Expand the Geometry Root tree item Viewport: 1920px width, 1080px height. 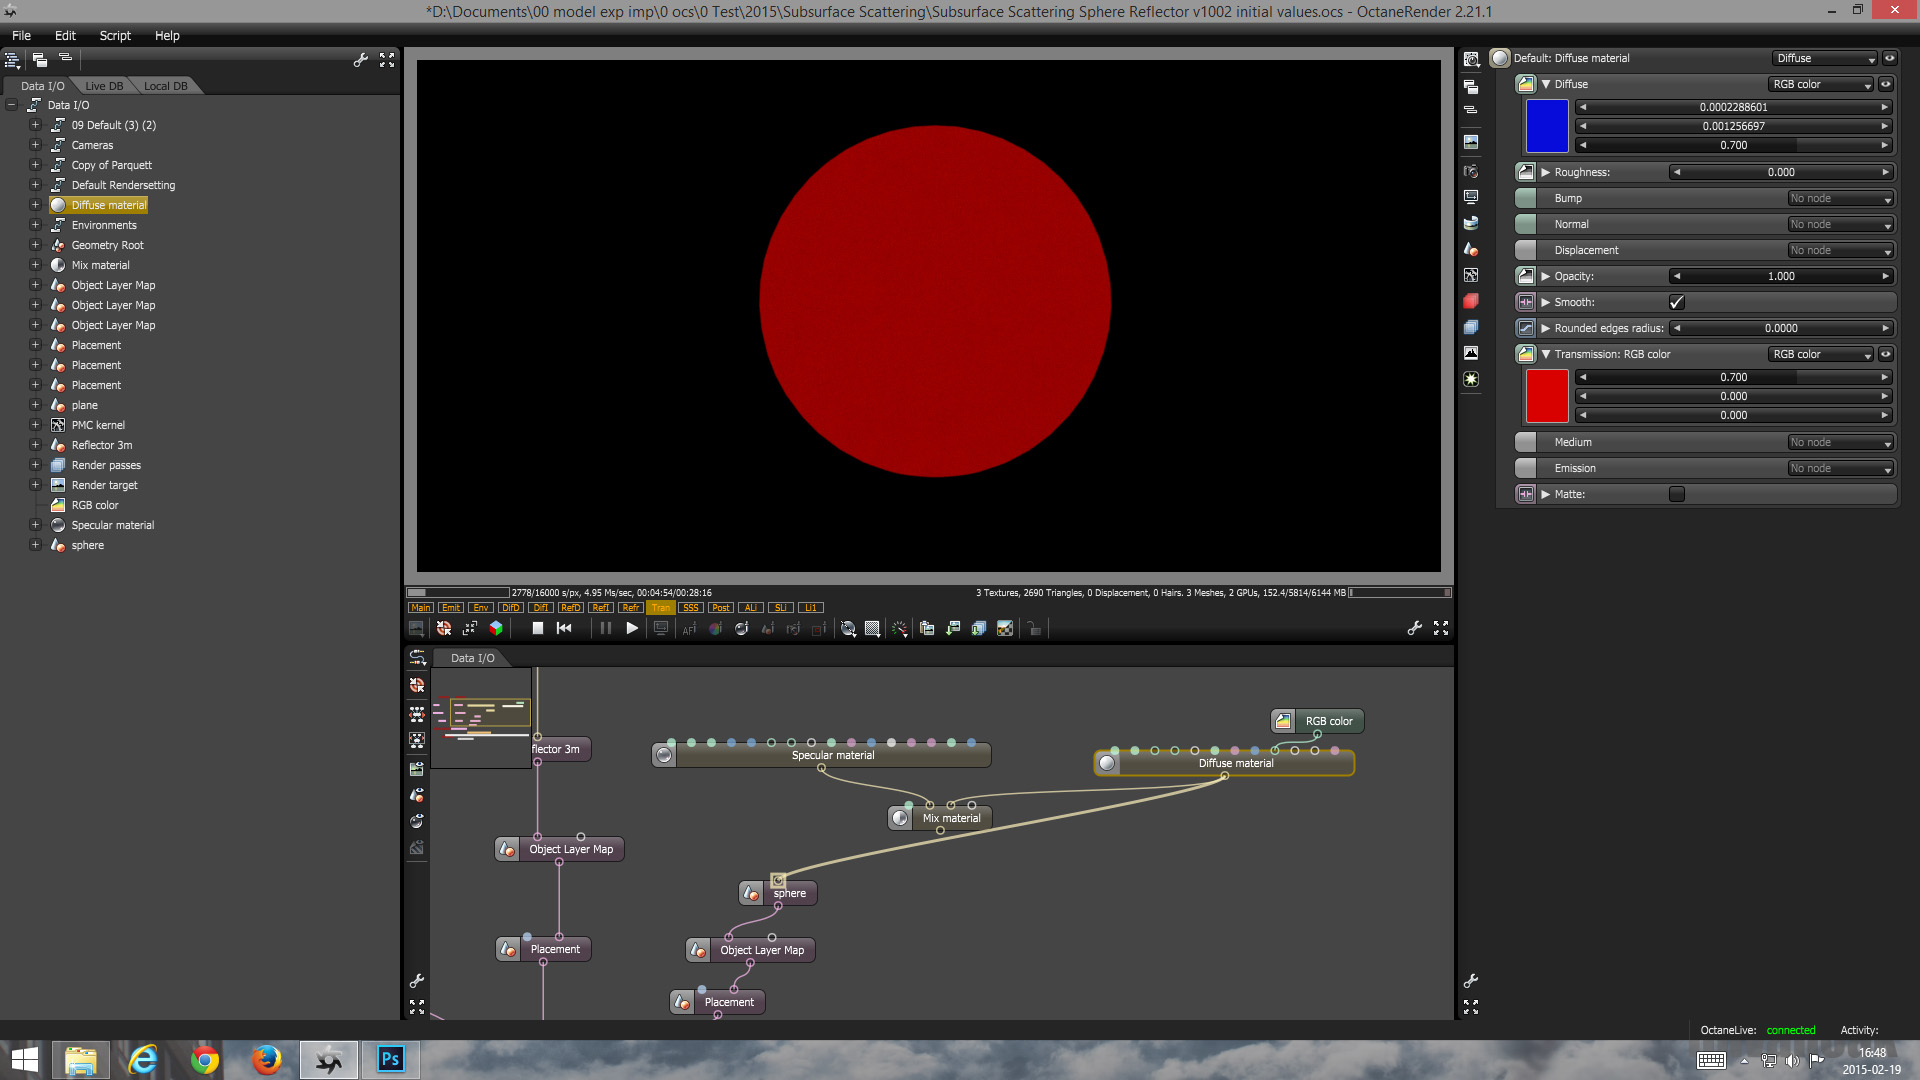tap(35, 245)
